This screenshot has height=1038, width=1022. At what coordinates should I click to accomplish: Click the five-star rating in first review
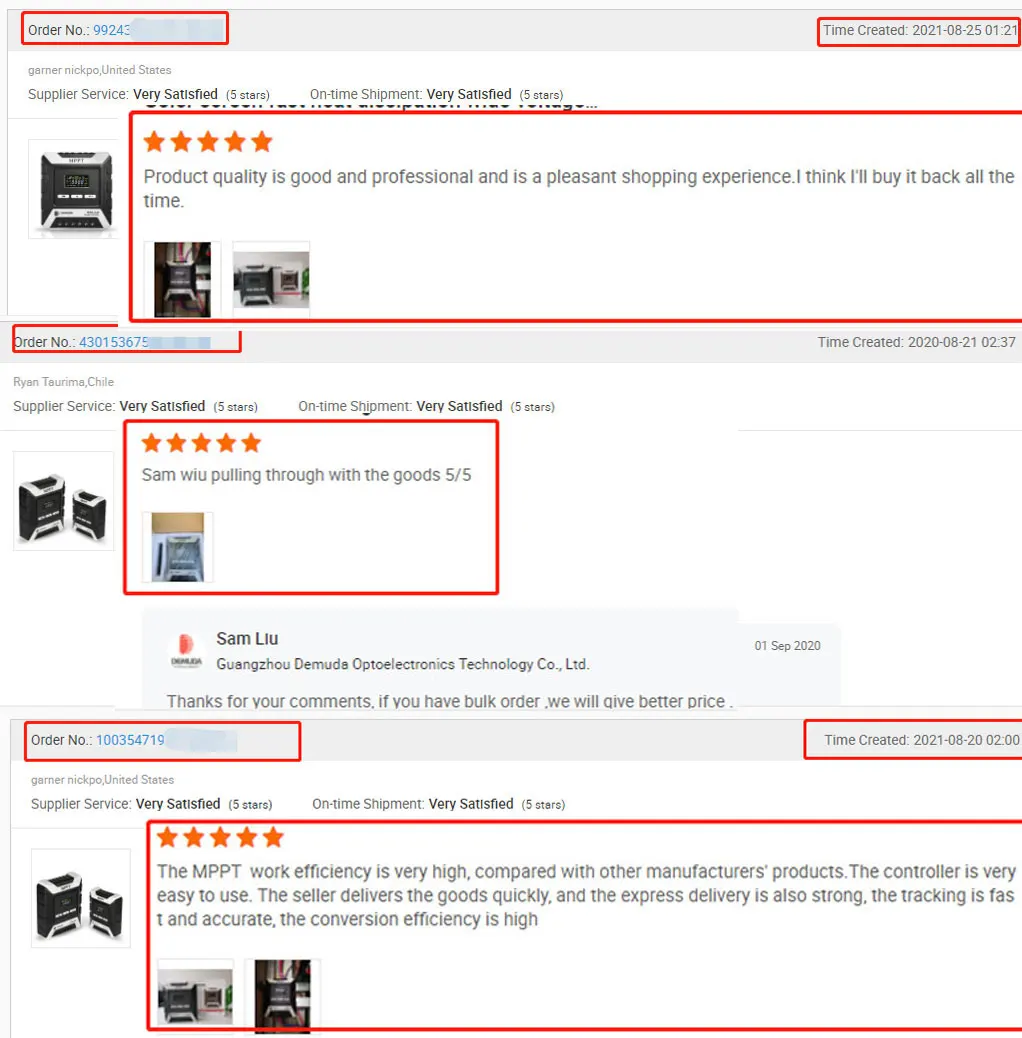[208, 142]
